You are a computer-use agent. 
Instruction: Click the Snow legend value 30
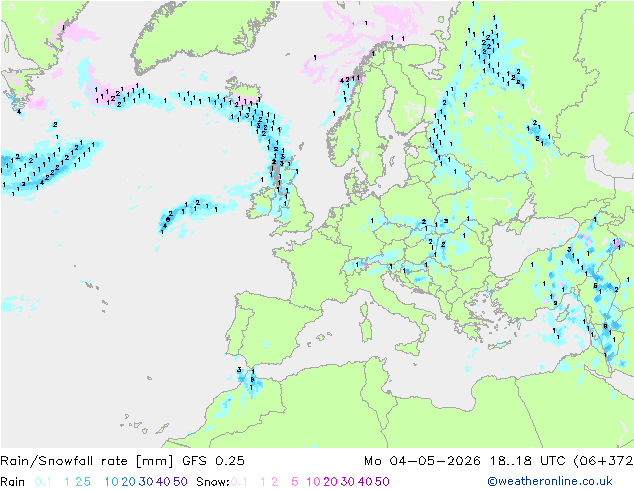348,482
